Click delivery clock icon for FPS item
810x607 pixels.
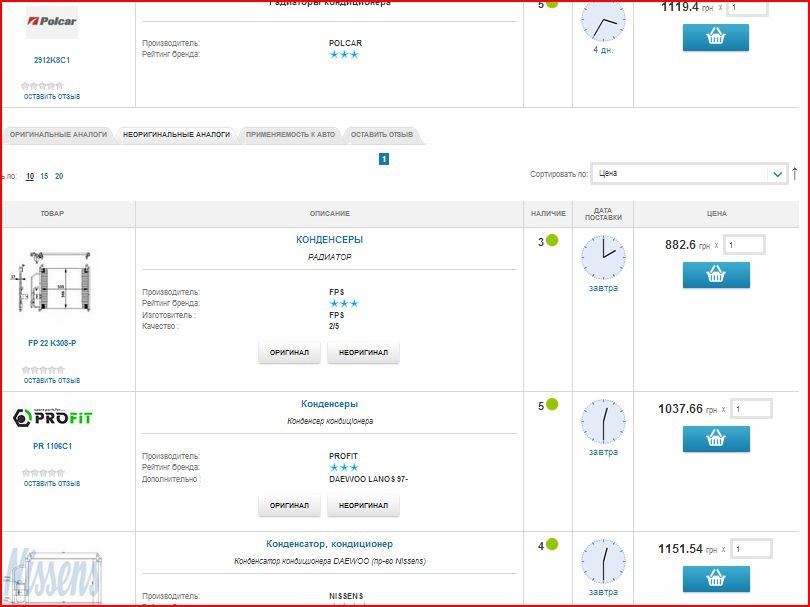coord(603,257)
